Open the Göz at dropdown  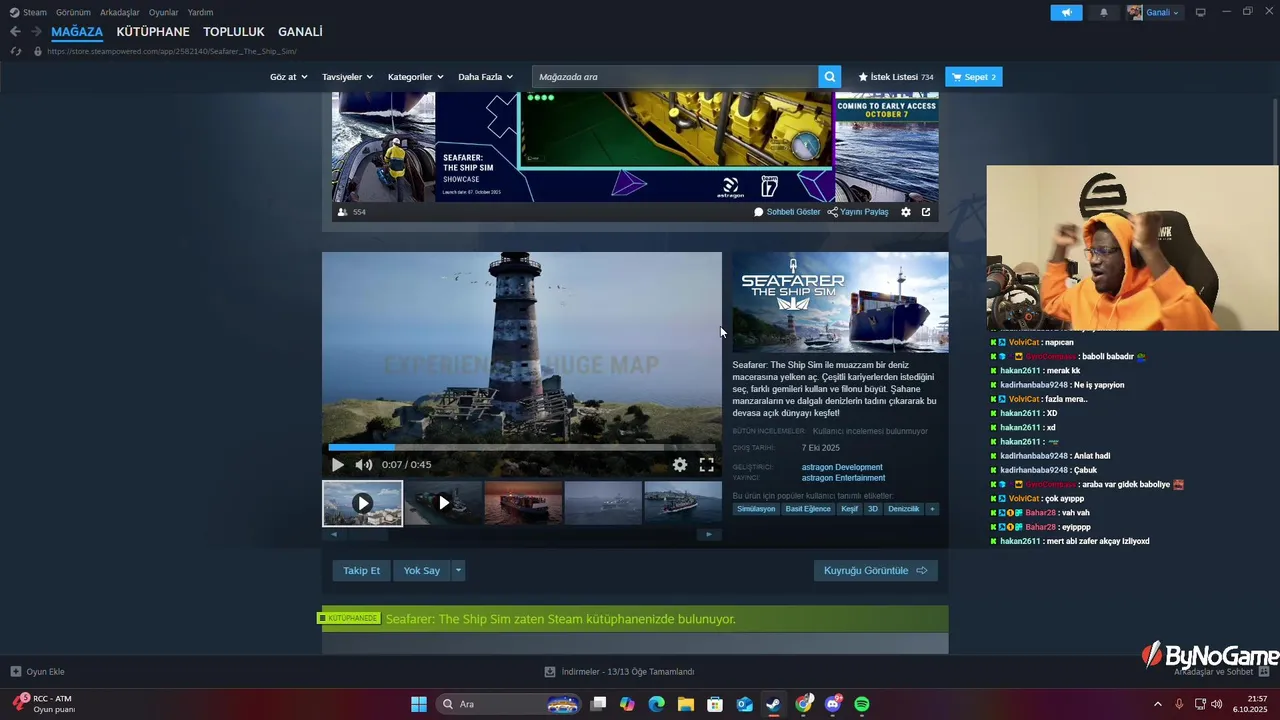tap(288, 77)
